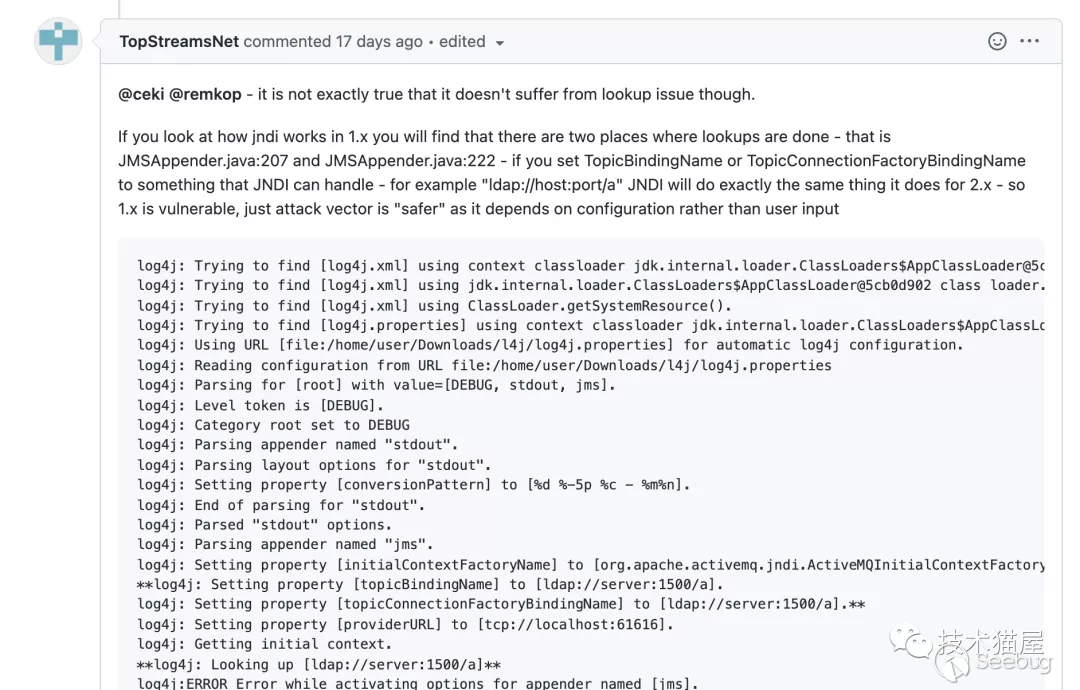Screen dimensions: 1080x690
Task: Click the TopStreamsNet avatar image
Action: (59, 42)
